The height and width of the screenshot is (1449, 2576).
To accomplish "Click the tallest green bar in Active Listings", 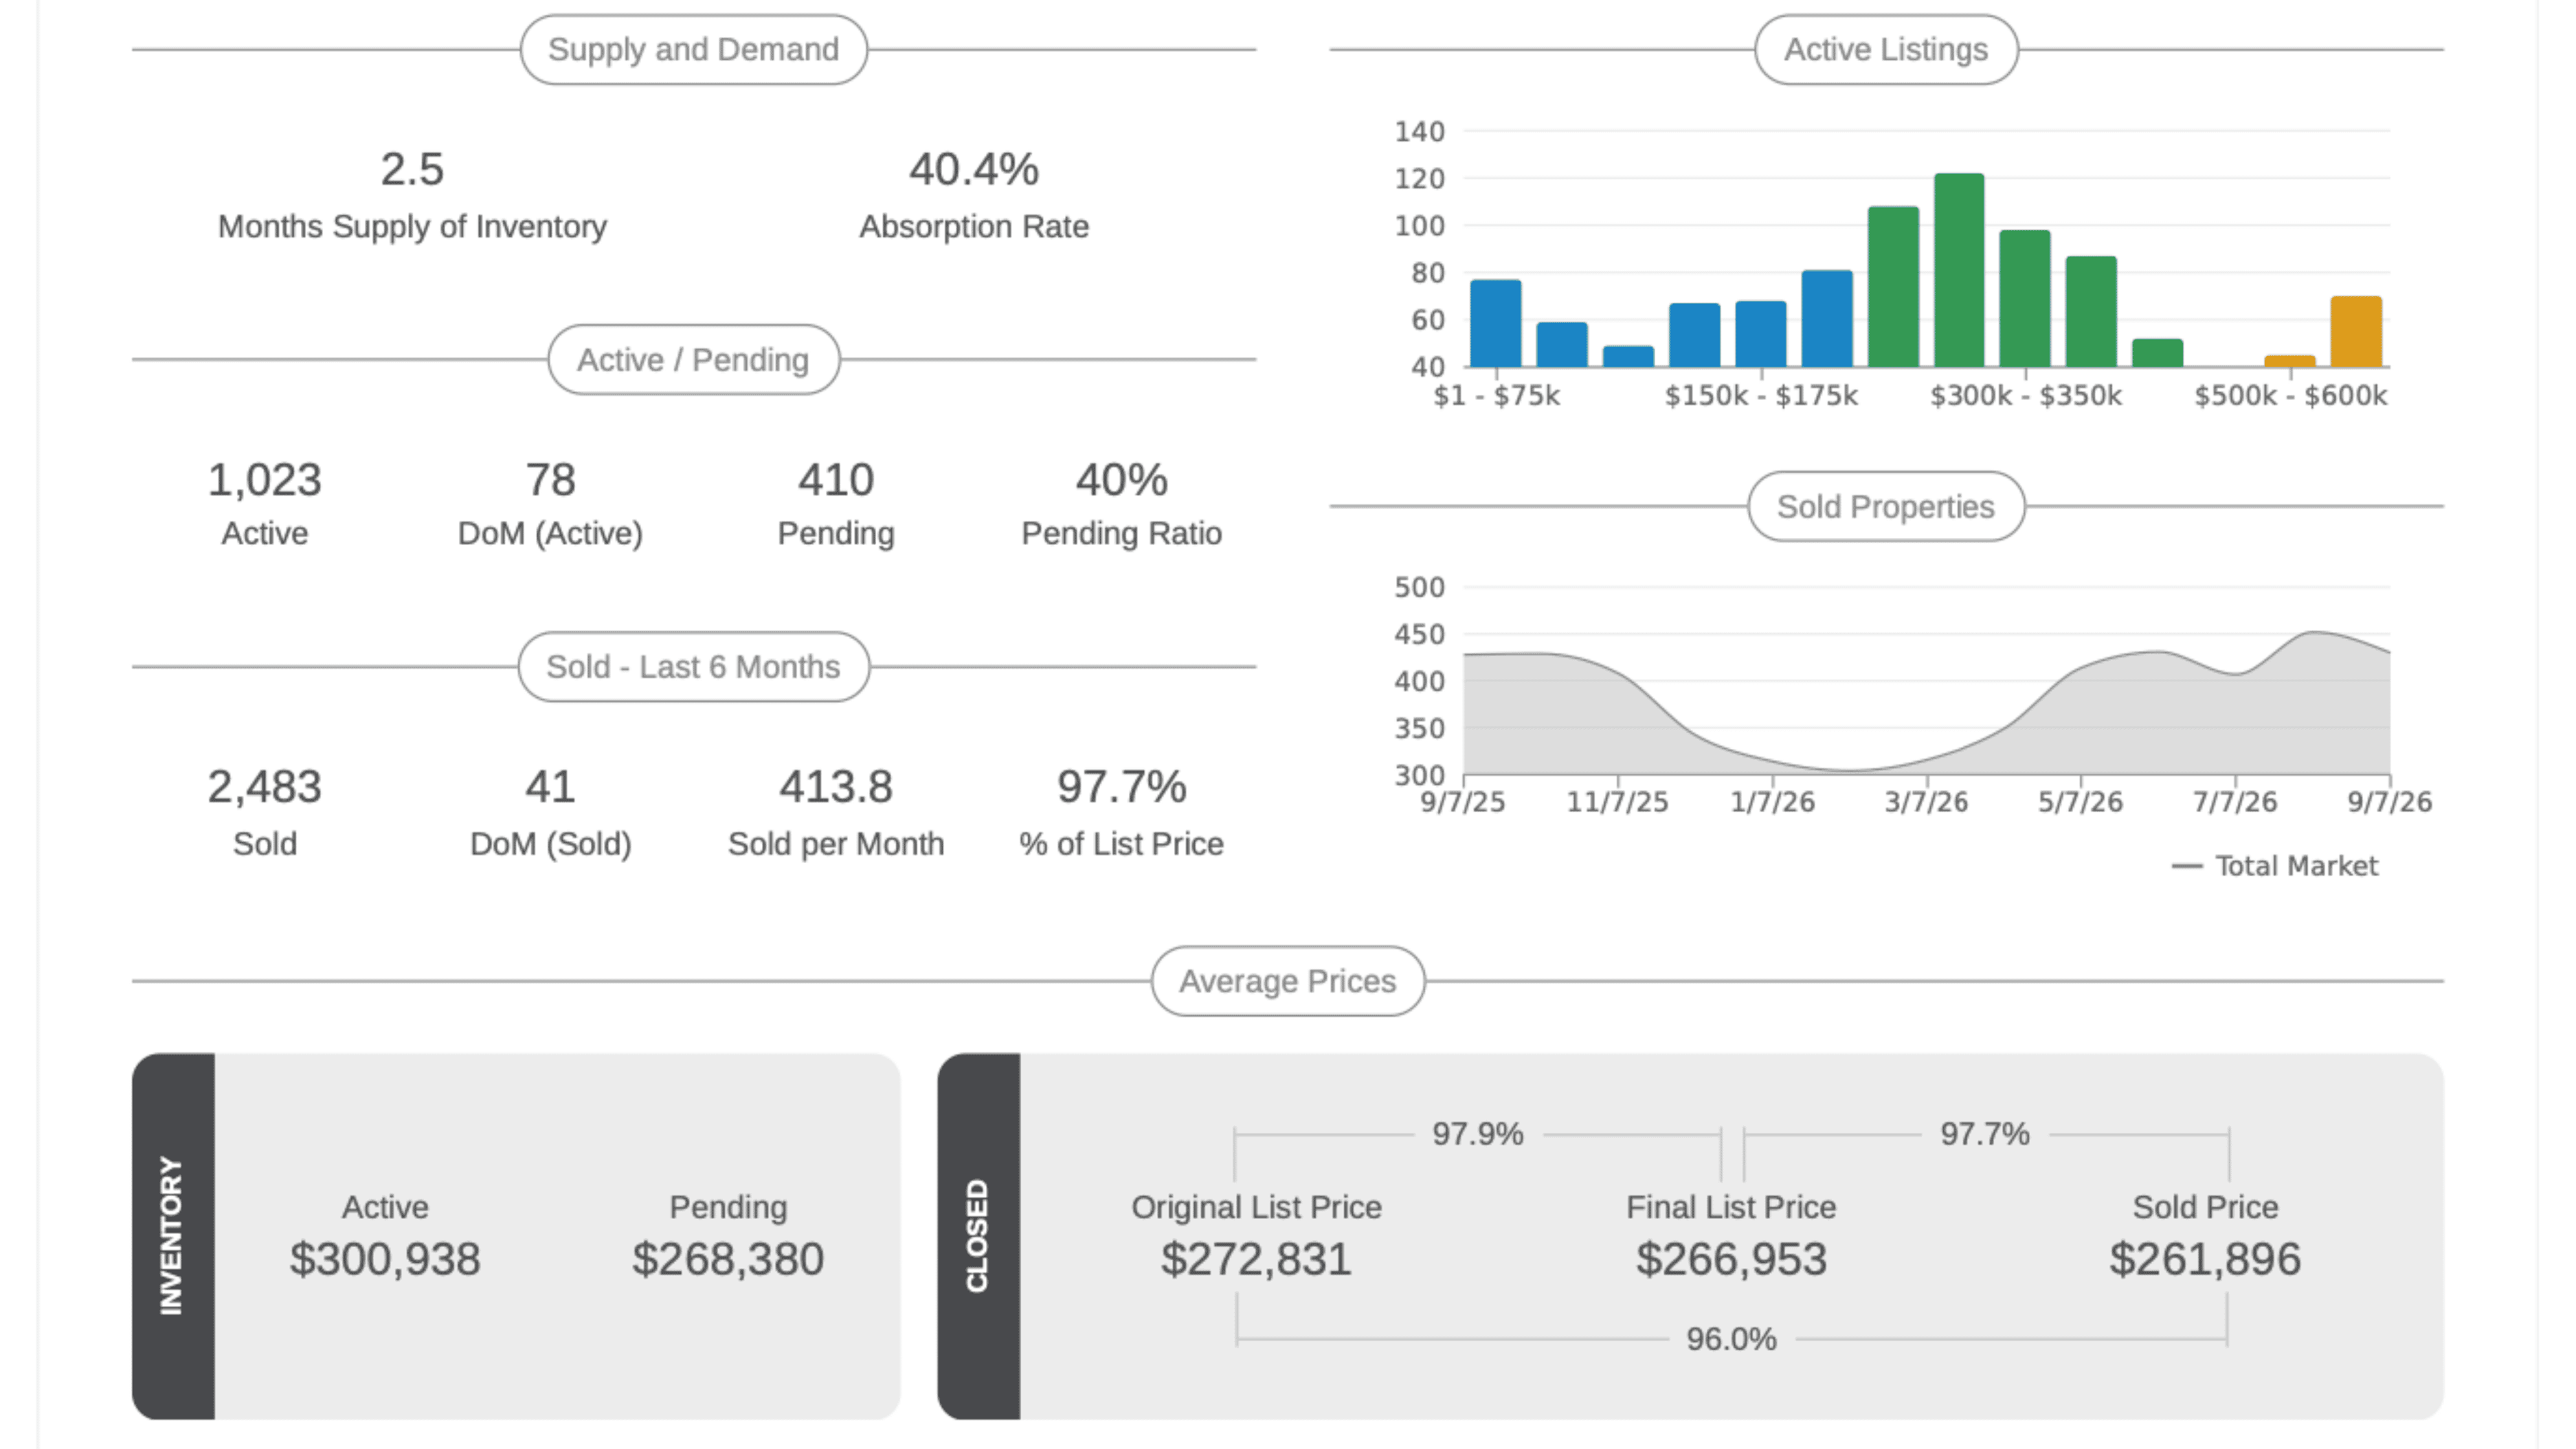I will [1959, 270].
